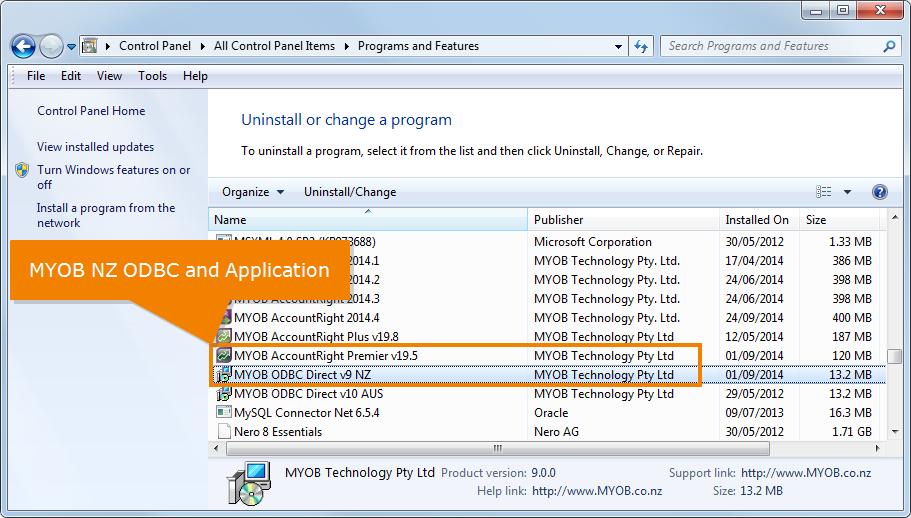Screen dimensions: 911x518
Task: Open the Tools menu
Action: point(152,76)
